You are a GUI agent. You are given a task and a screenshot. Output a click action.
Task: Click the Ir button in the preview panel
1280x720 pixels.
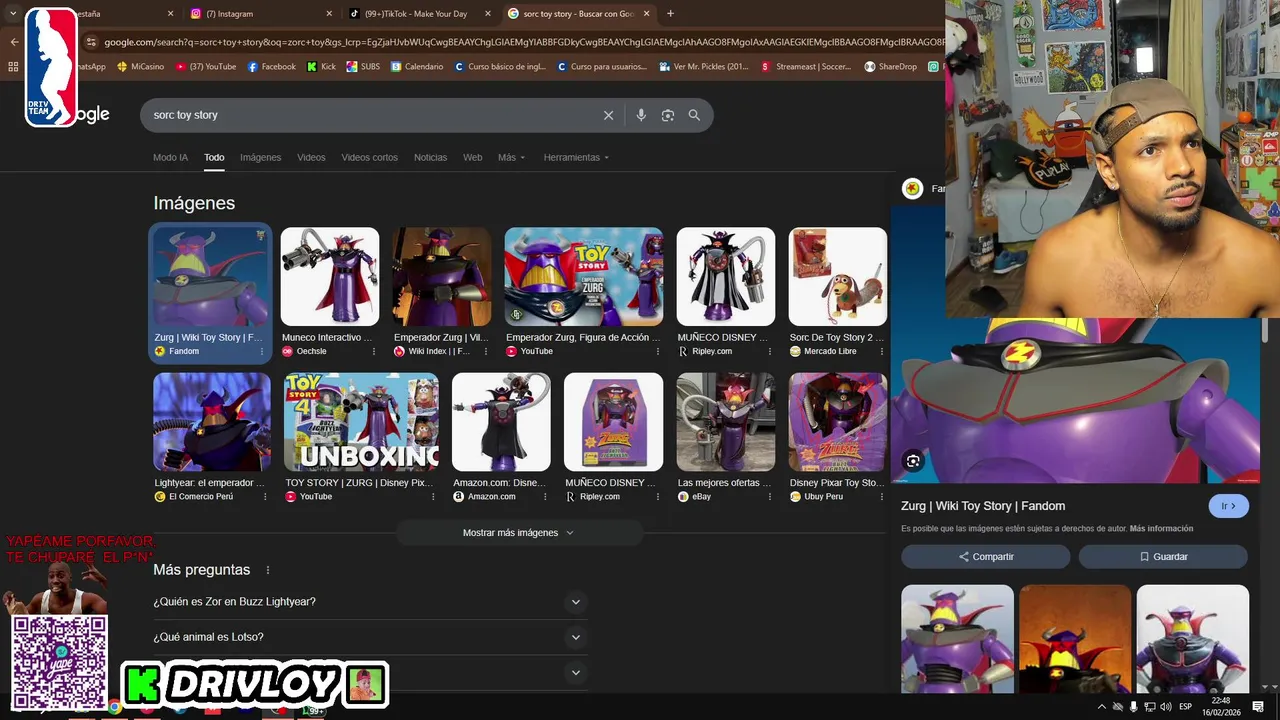point(1228,506)
